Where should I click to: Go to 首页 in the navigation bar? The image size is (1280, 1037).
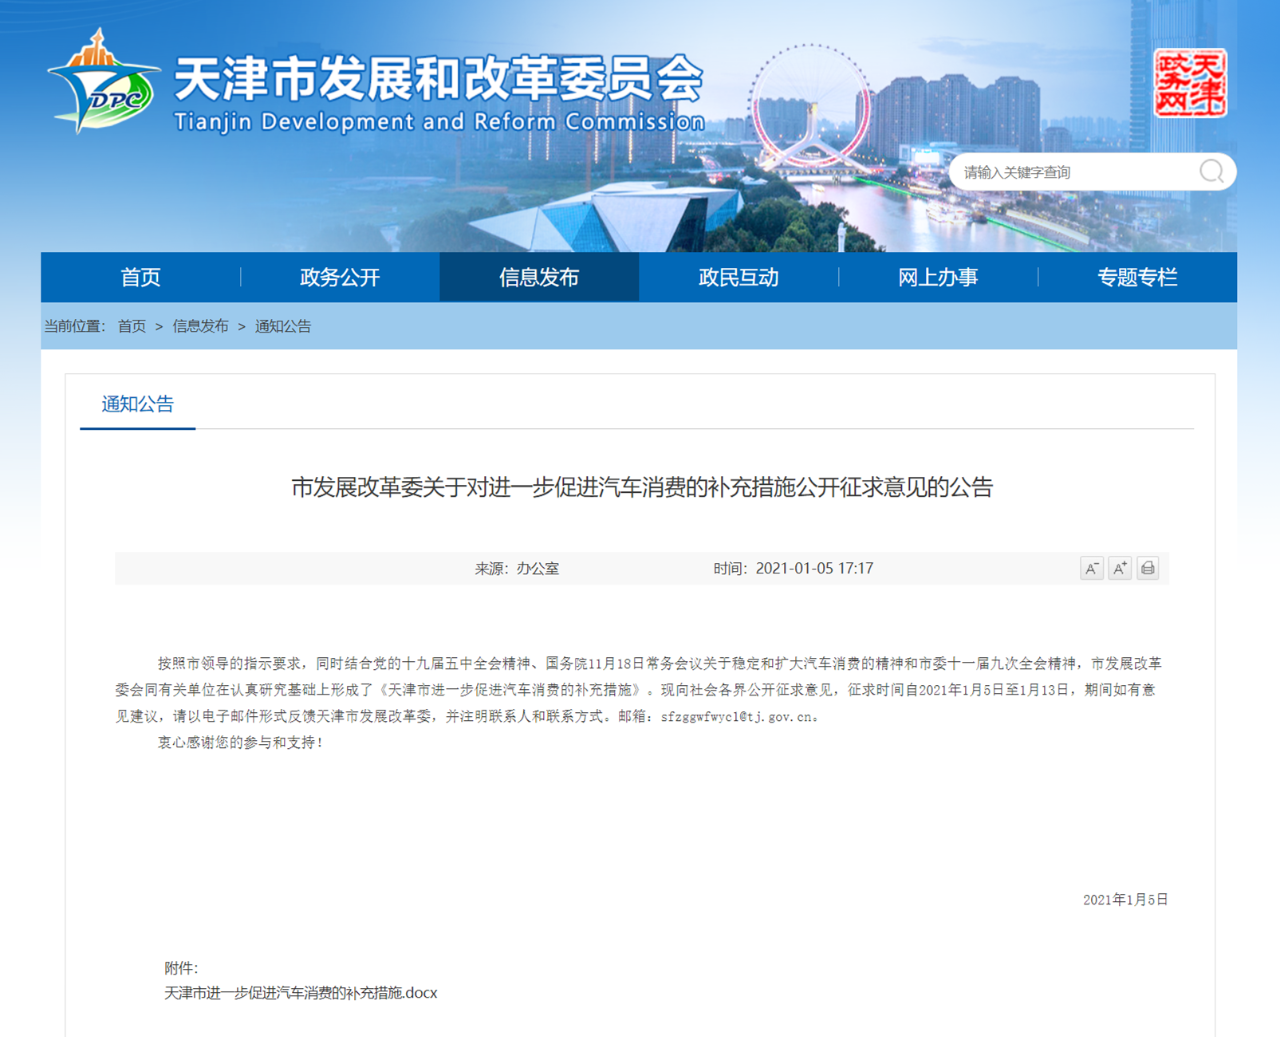point(140,277)
